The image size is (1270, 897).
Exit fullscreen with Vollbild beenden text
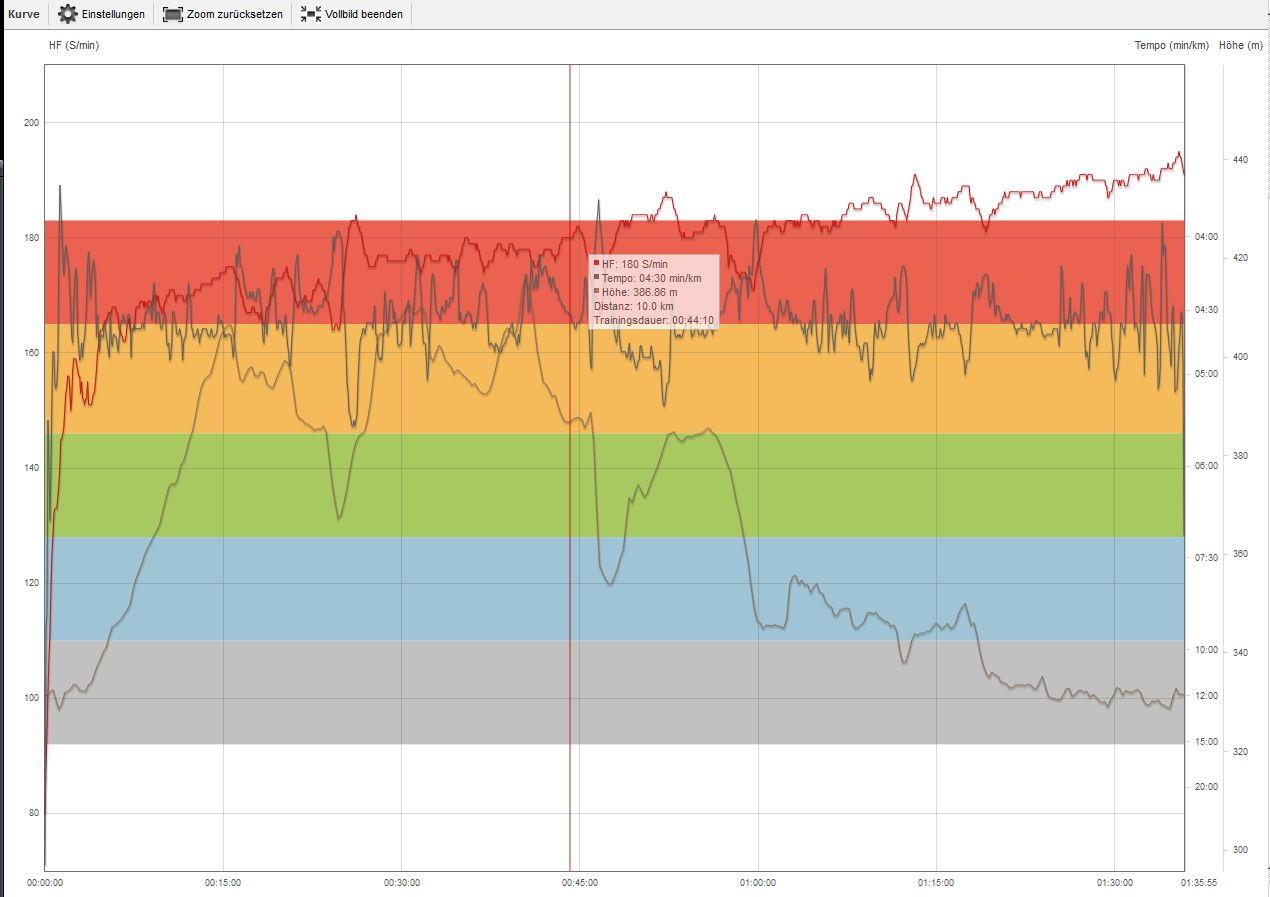coord(364,14)
